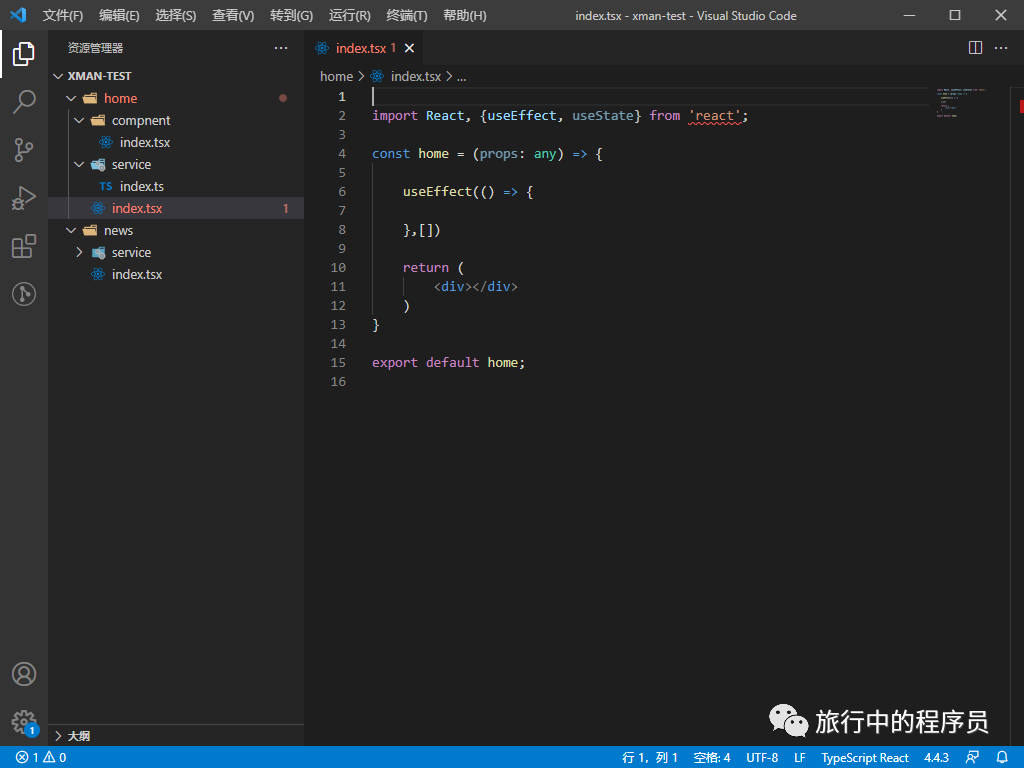Screen dimensions: 1024x768
Task: Collapse the home folder
Action: click(x=71, y=99)
